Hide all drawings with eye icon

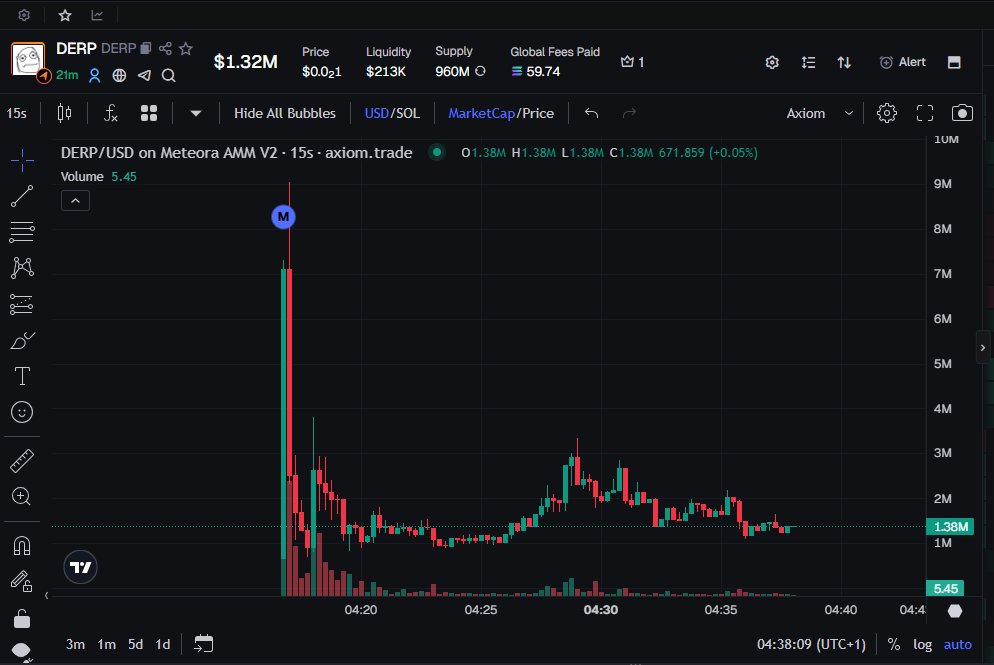[x=22, y=650]
